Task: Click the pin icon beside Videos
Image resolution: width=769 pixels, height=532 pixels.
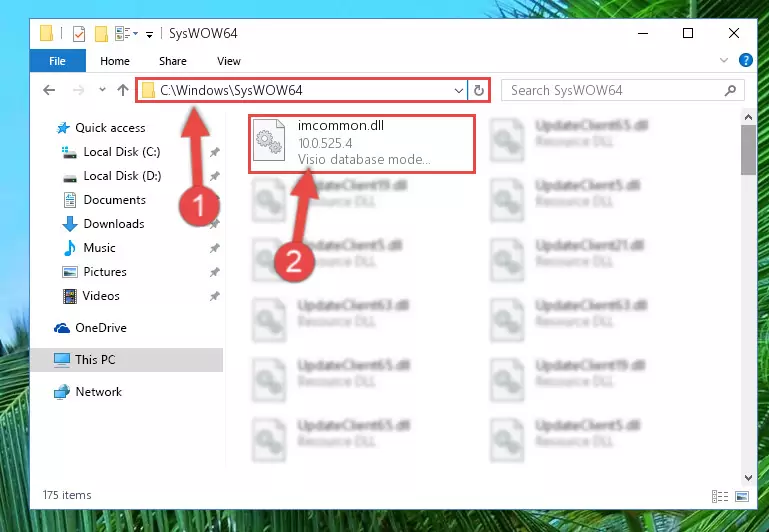Action: coord(214,296)
